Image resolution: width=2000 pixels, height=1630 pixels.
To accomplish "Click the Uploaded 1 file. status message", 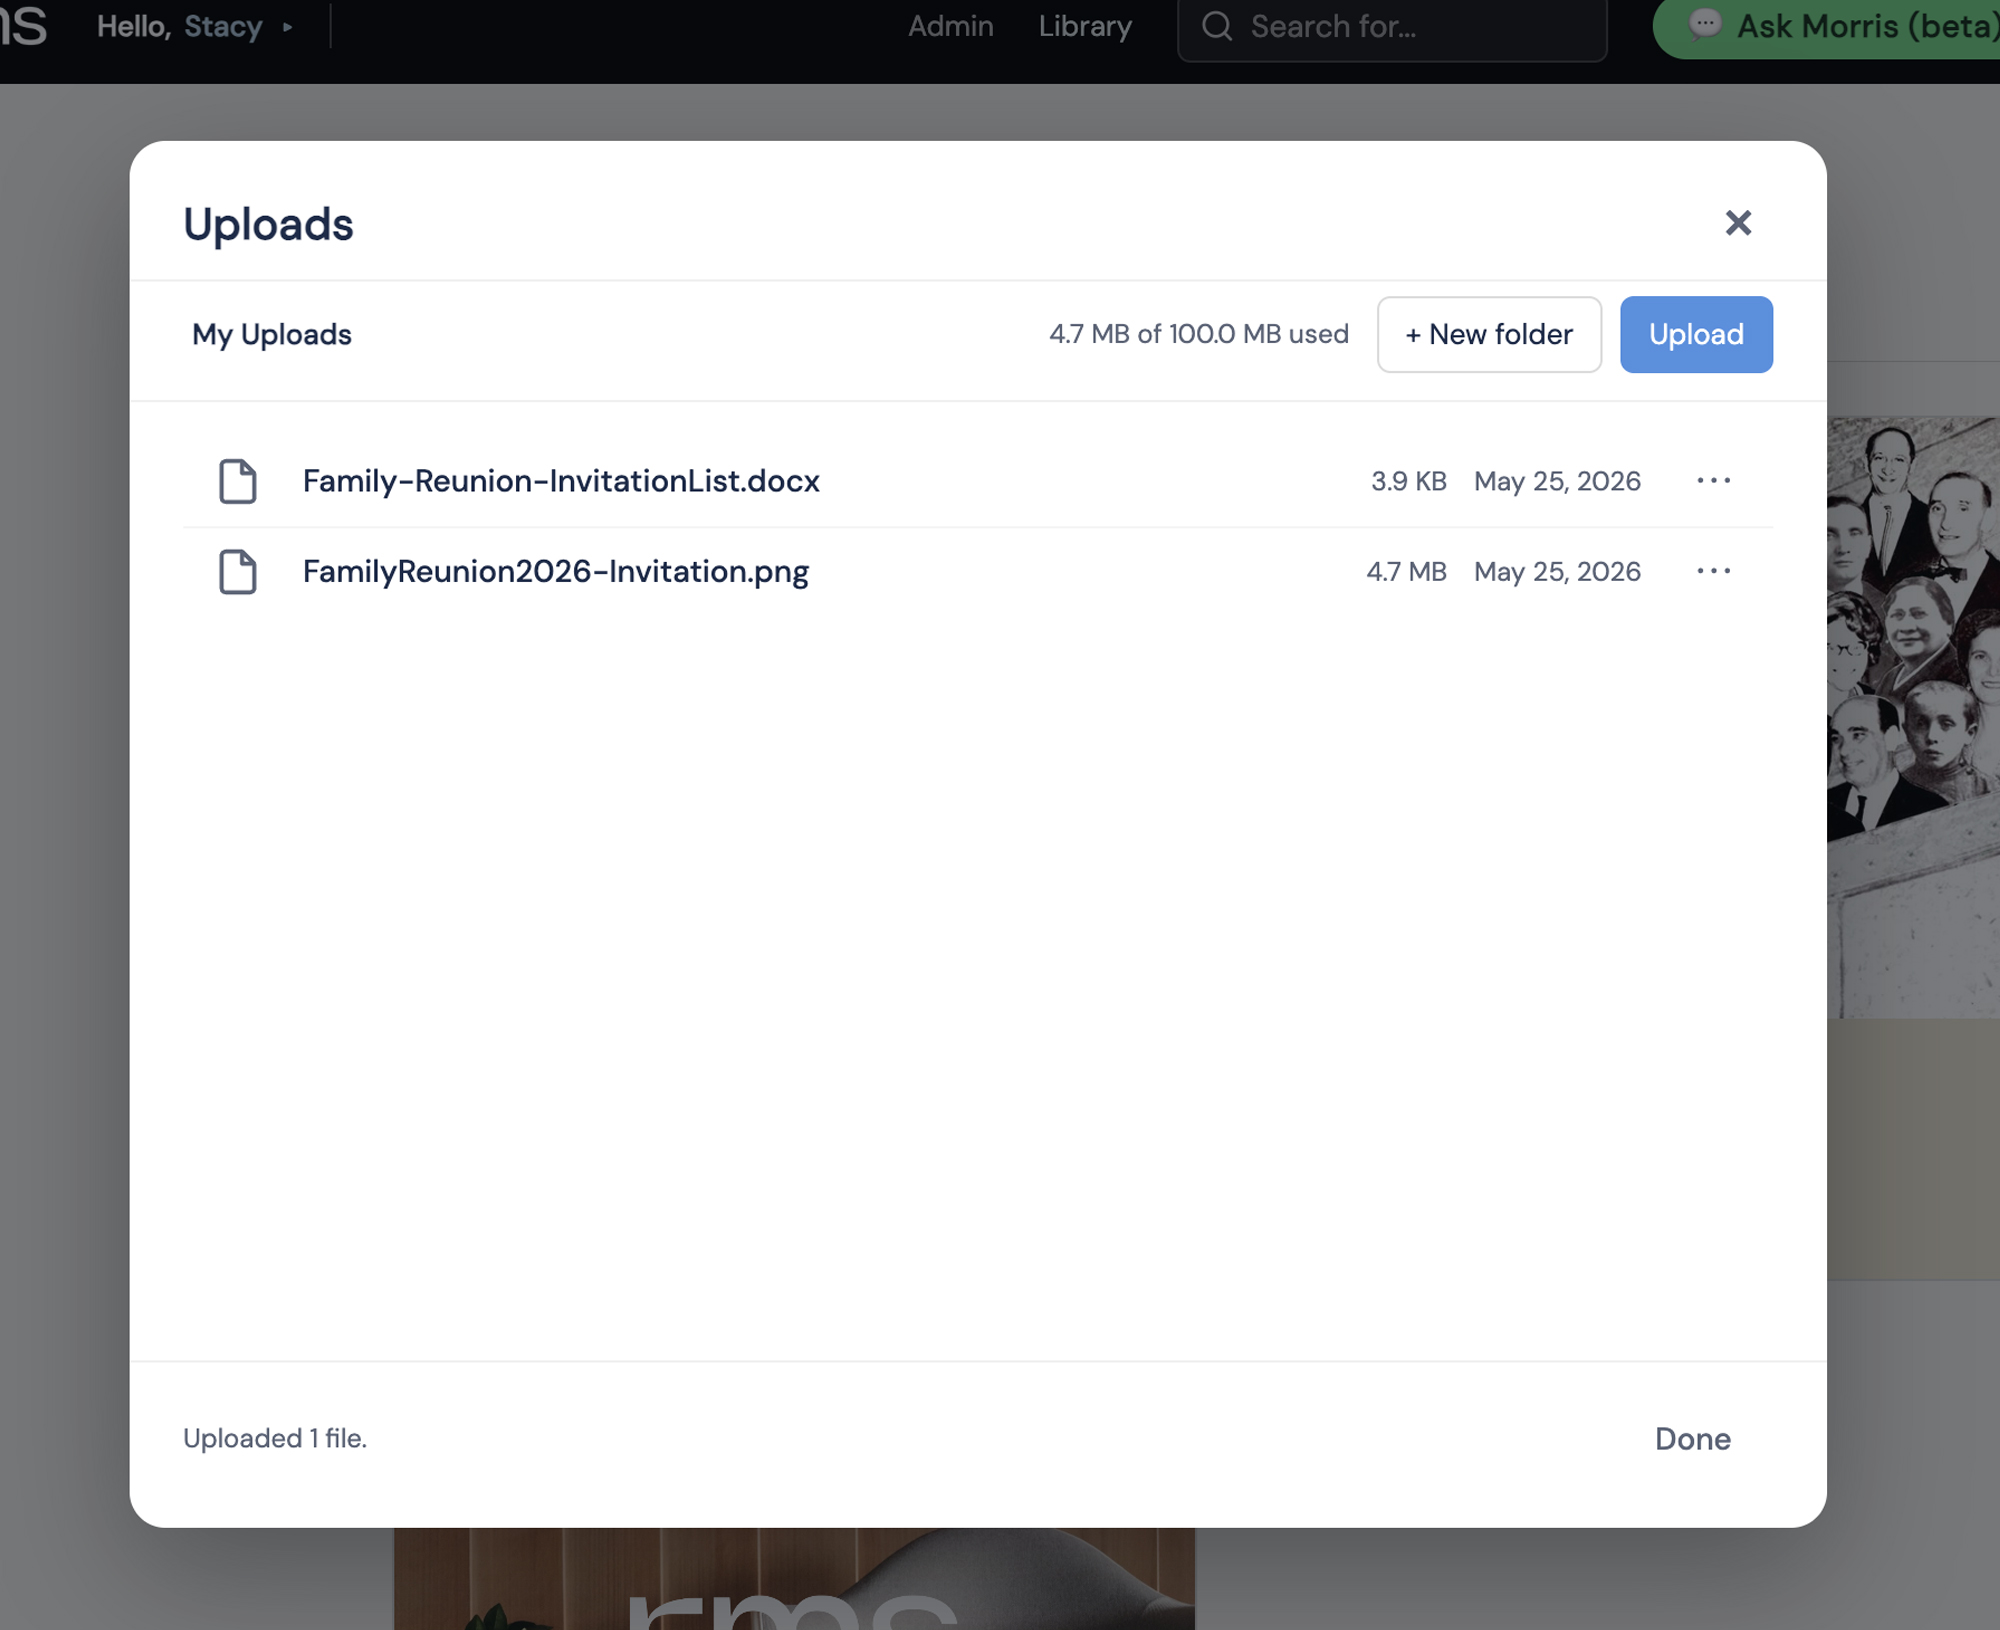I will pos(275,1438).
